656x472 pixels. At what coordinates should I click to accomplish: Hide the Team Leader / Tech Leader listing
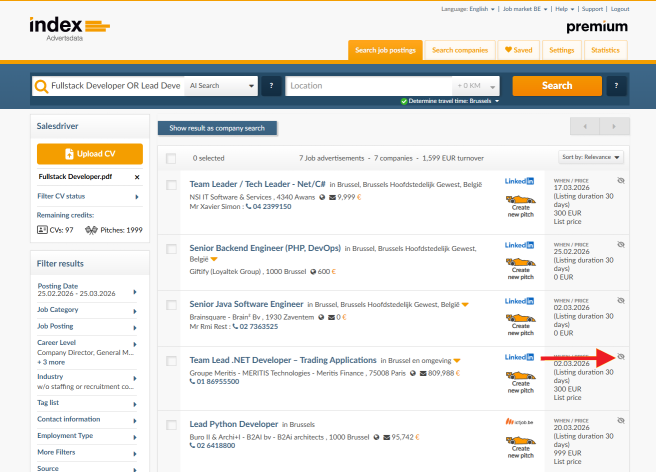tap(621, 180)
